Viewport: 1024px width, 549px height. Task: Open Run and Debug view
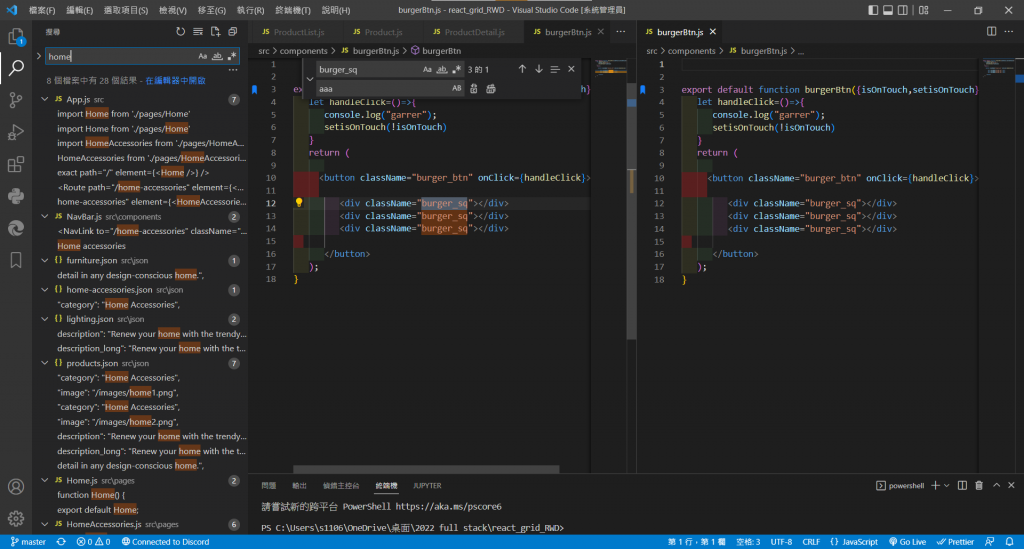16,132
